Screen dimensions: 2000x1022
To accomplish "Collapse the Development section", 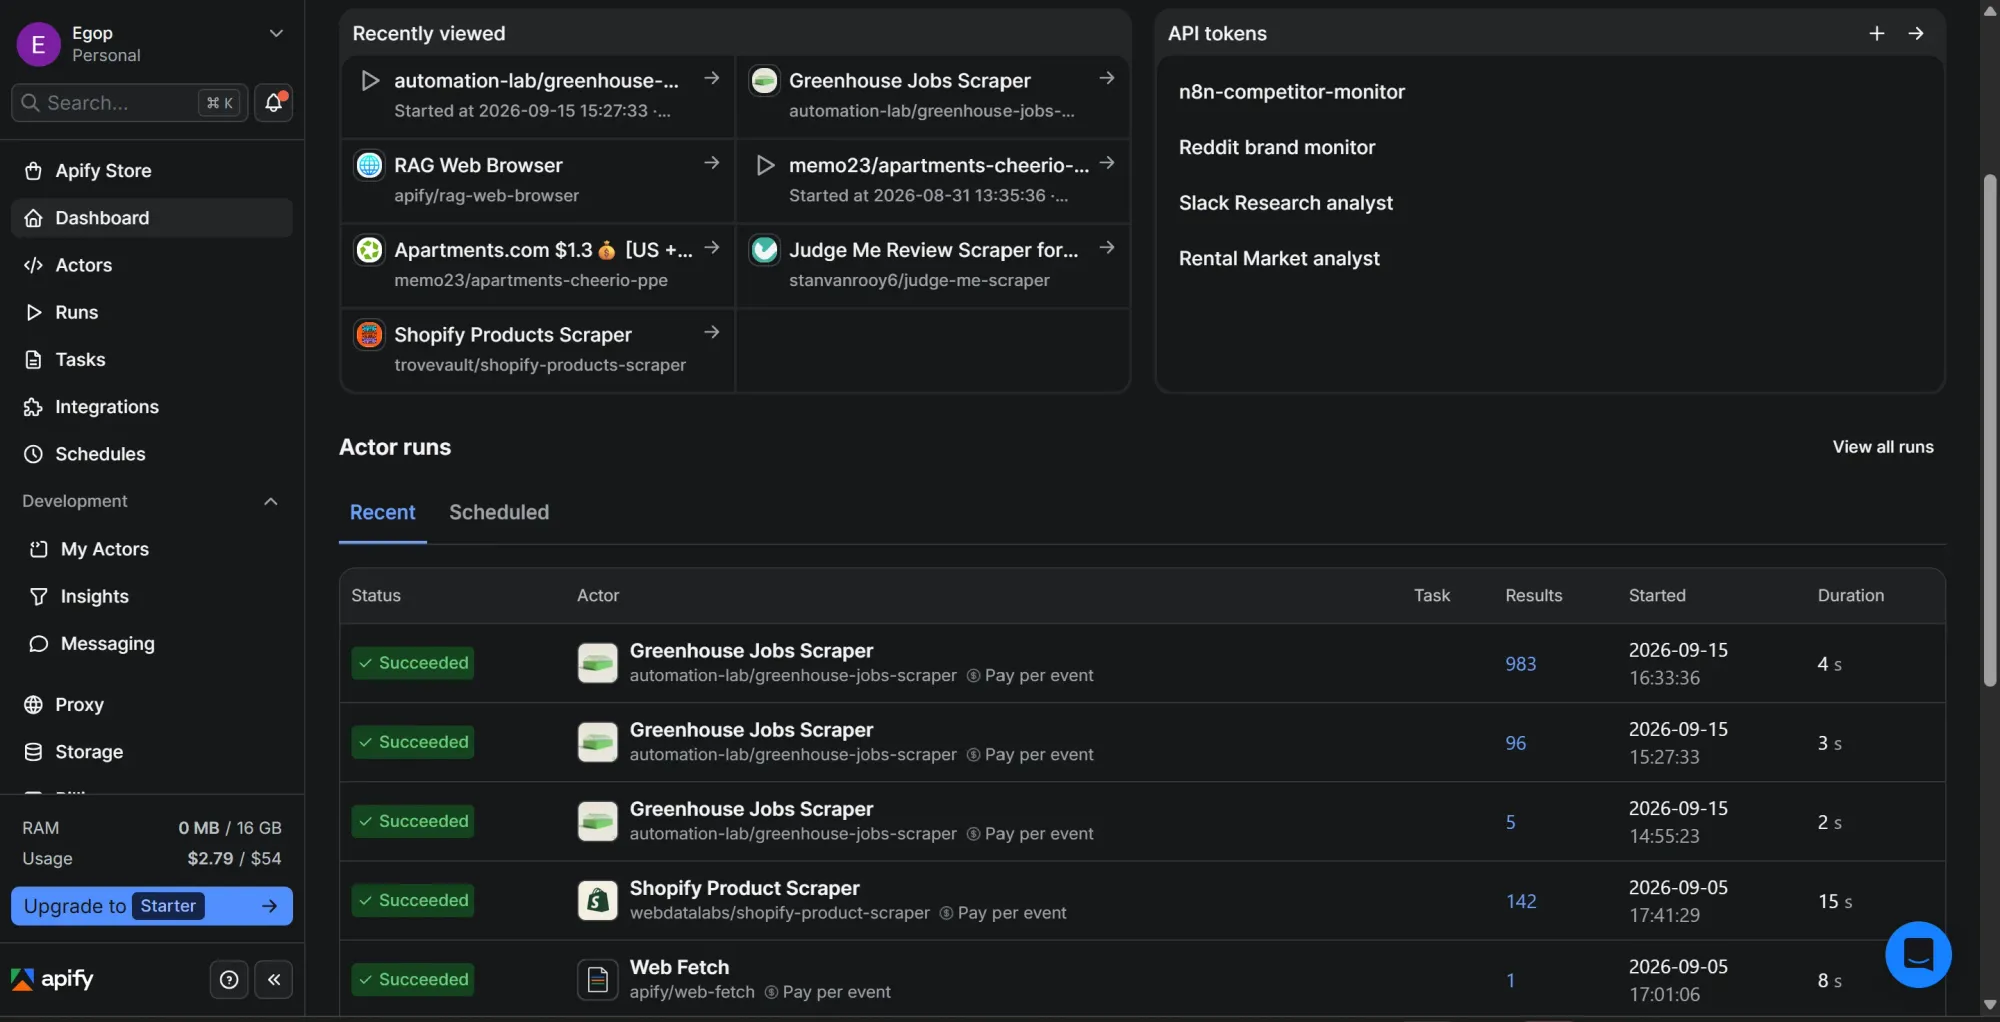I will click(270, 501).
